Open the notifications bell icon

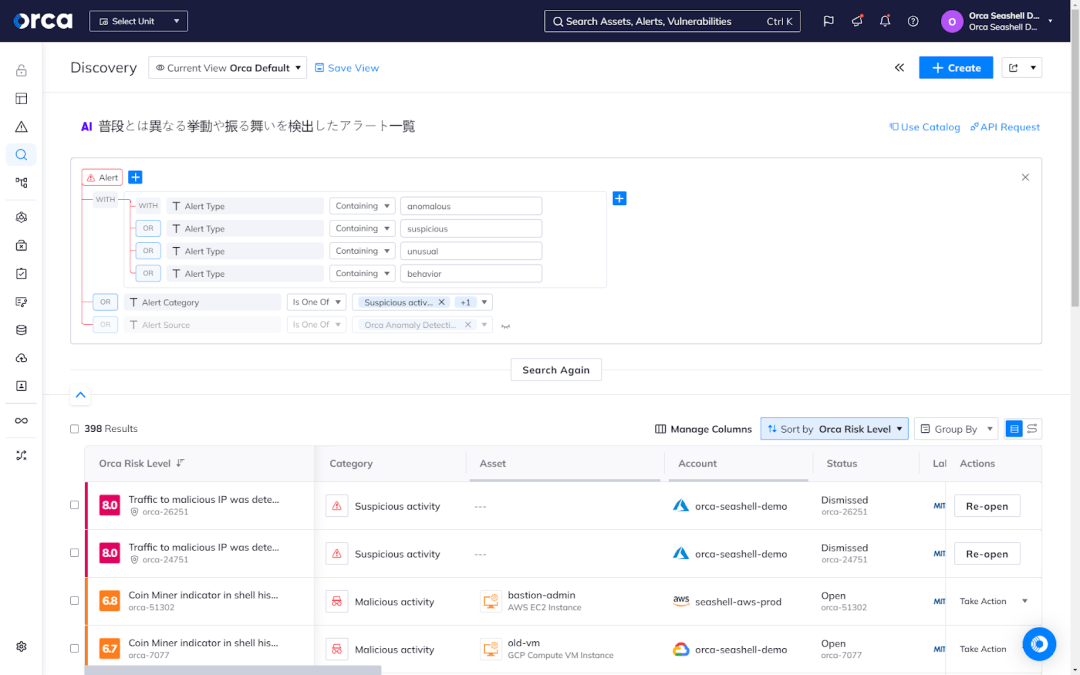click(x=885, y=21)
